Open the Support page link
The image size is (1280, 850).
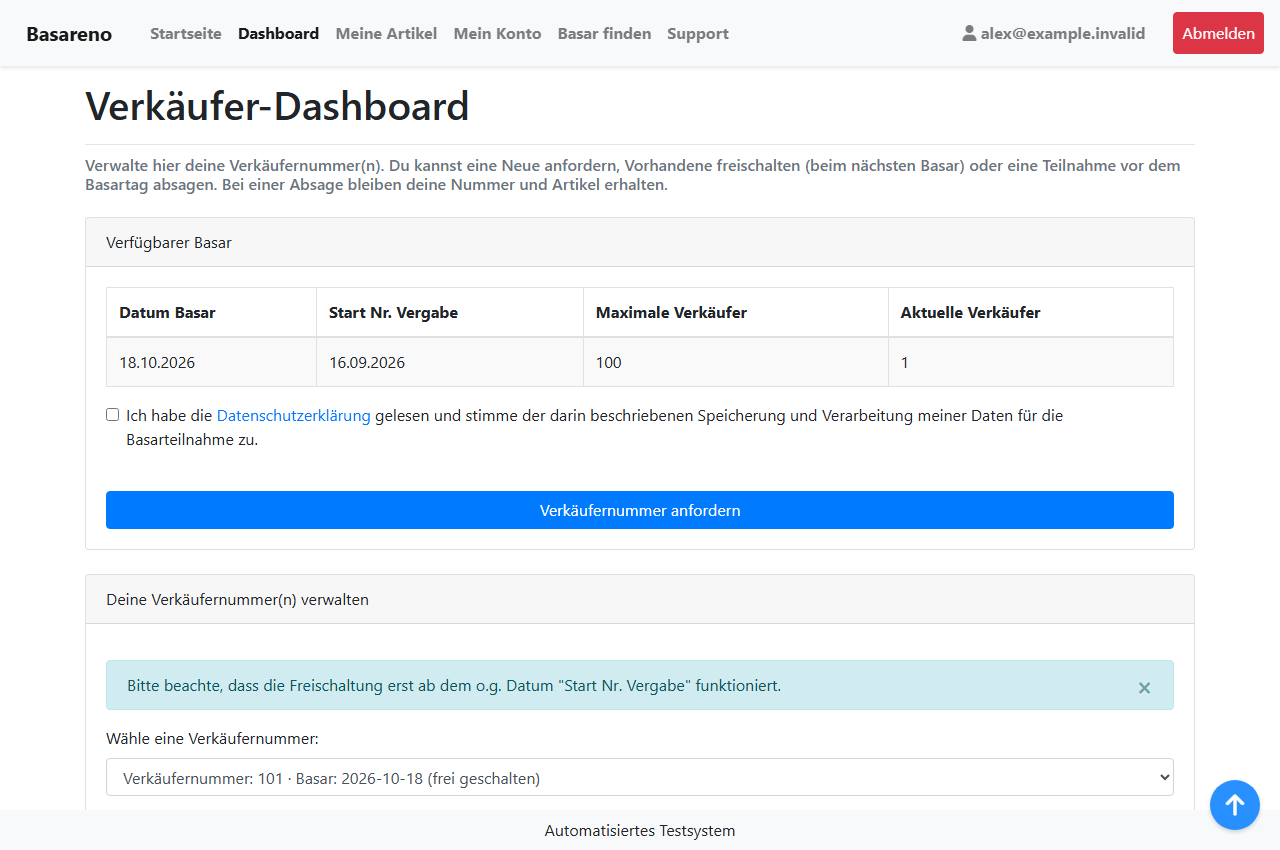tap(698, 33)
